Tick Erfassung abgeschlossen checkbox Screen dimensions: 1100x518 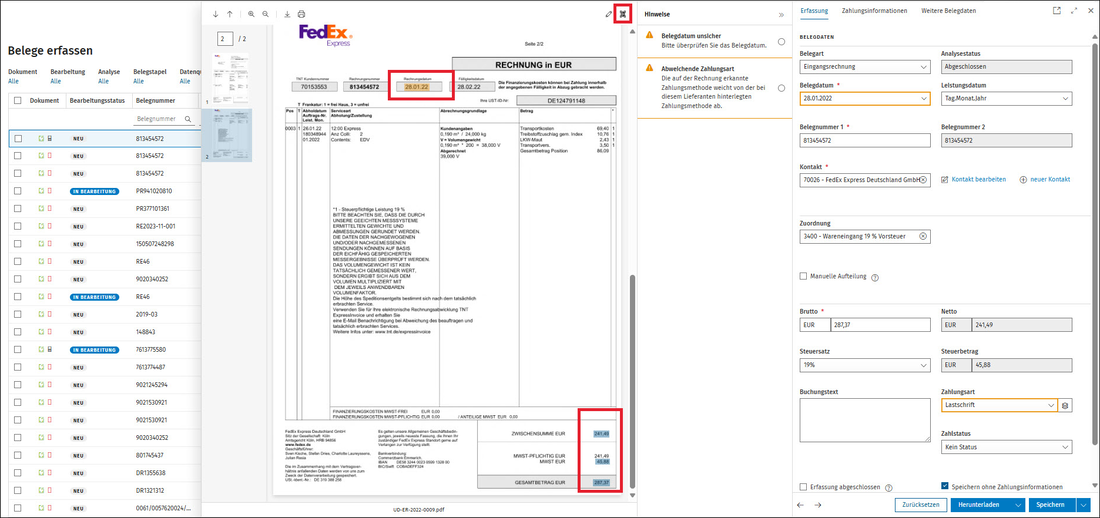pyautogui.click(x=803, y=486)
